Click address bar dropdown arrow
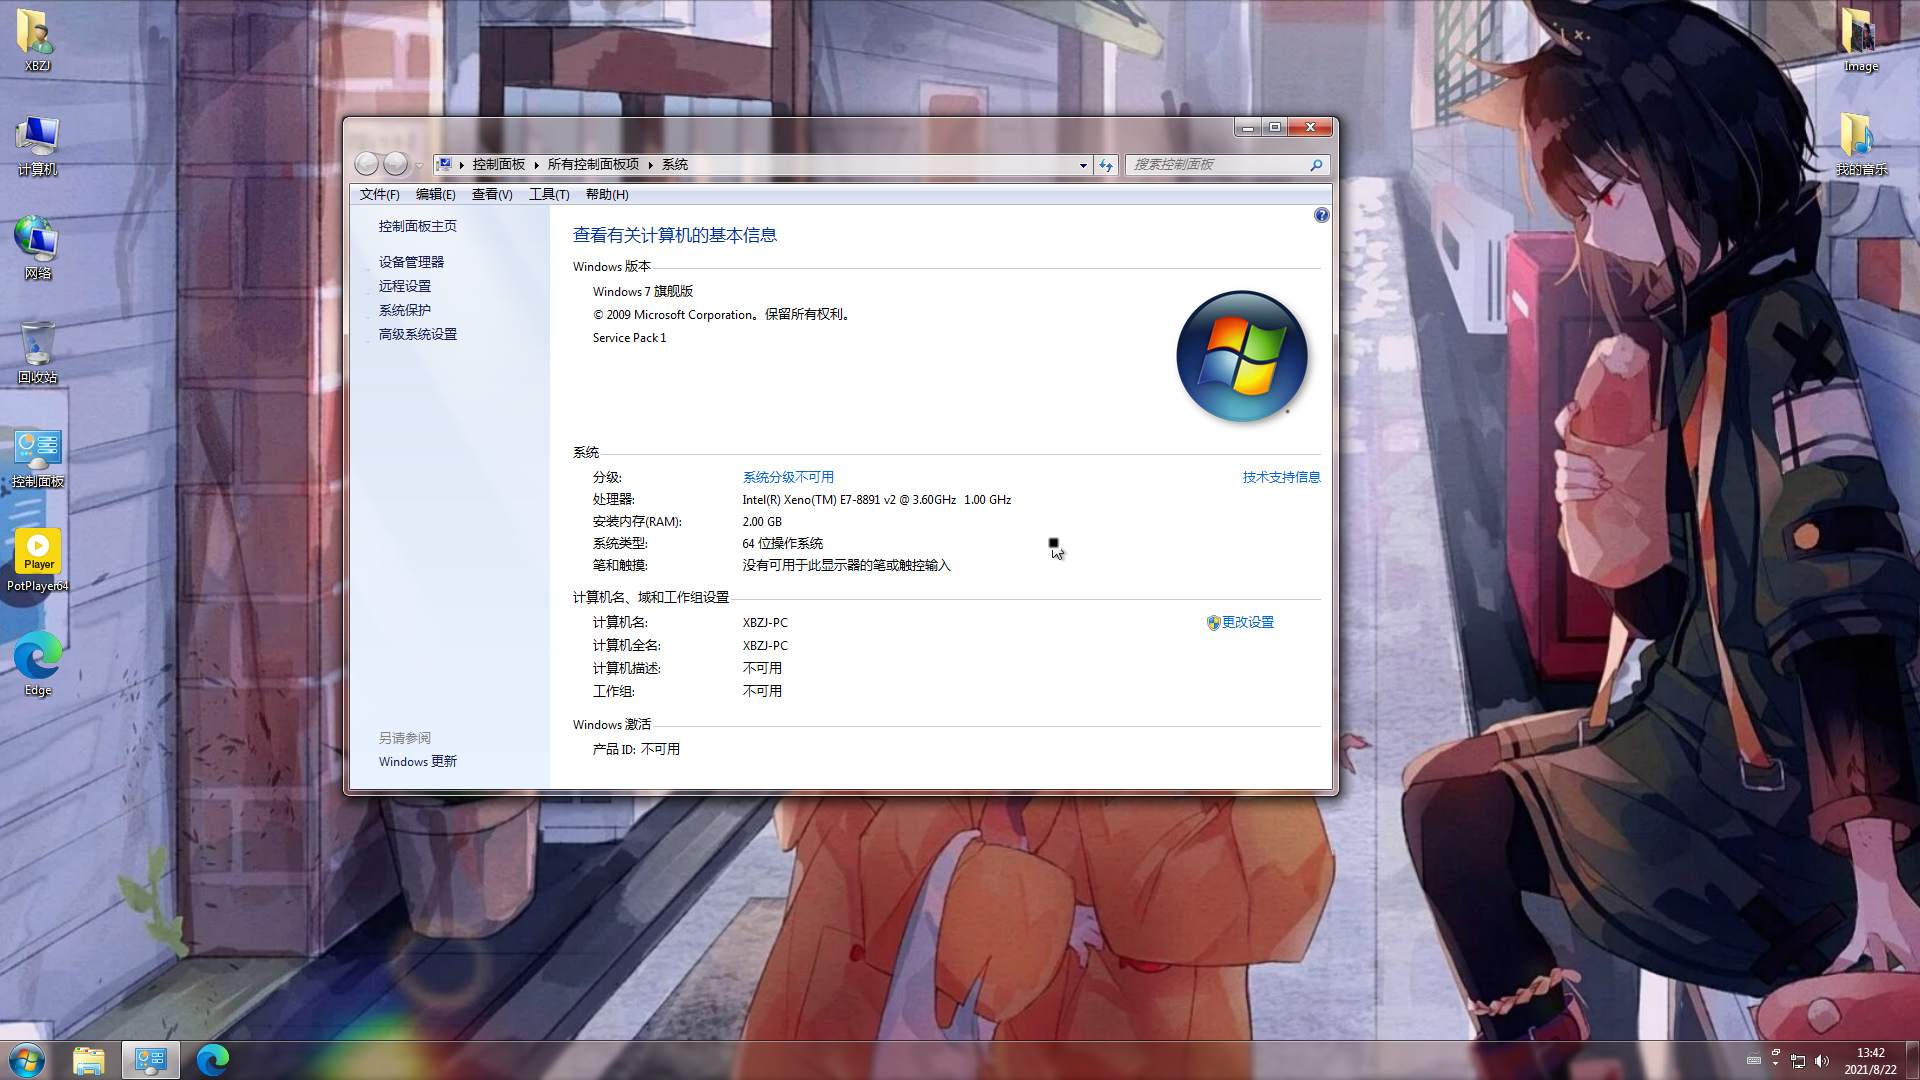This screenshot has width=1920, height=1080. (x=1081, y=162)
